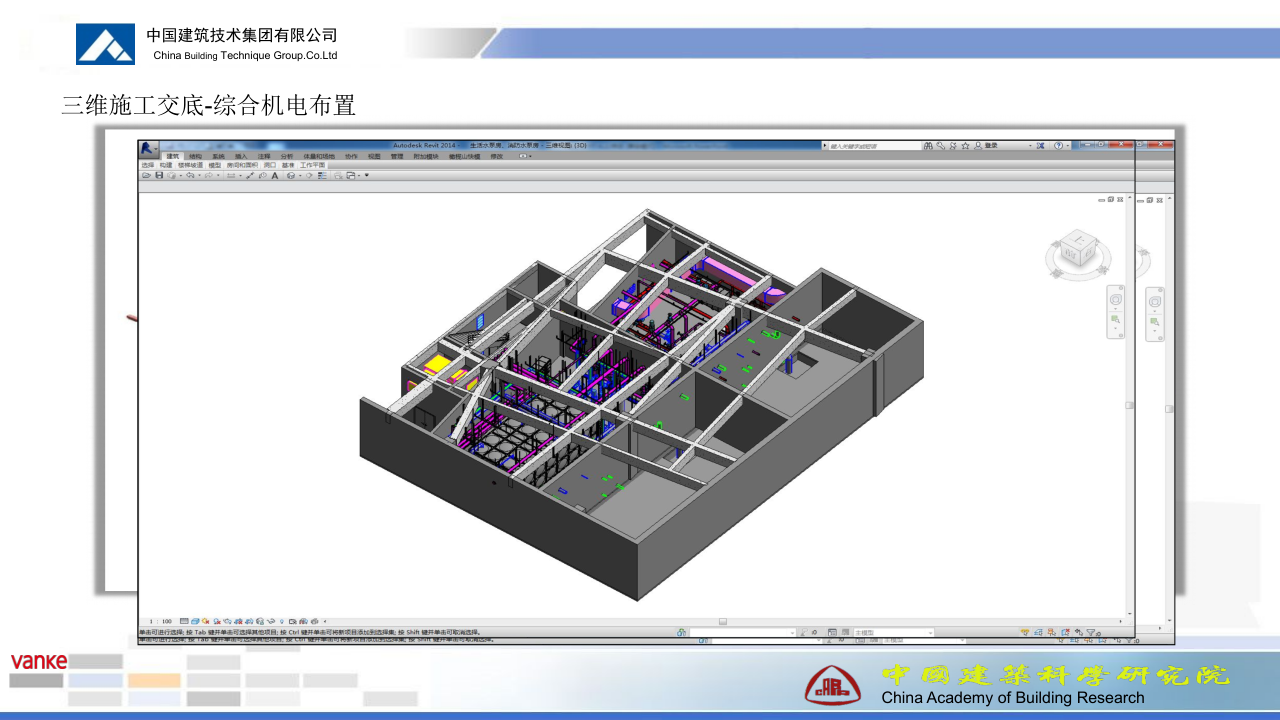
Task: Click the 工作平面 ribbon panel label
Action: point(312,165)
